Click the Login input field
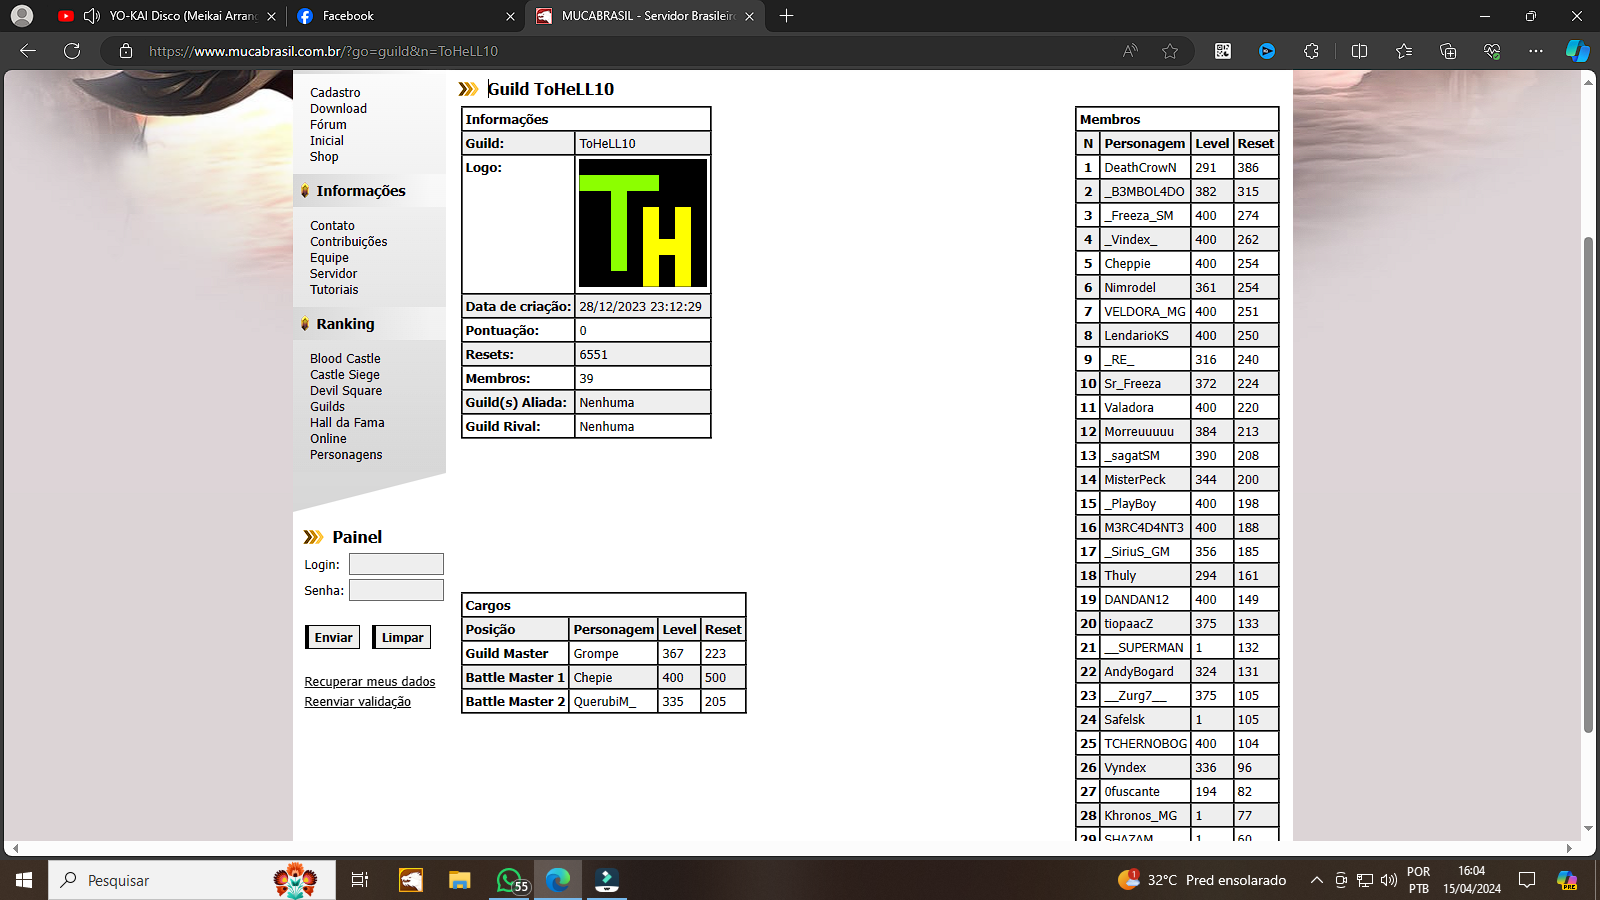This screenshot has width=1600, height=900. [396, 565]
